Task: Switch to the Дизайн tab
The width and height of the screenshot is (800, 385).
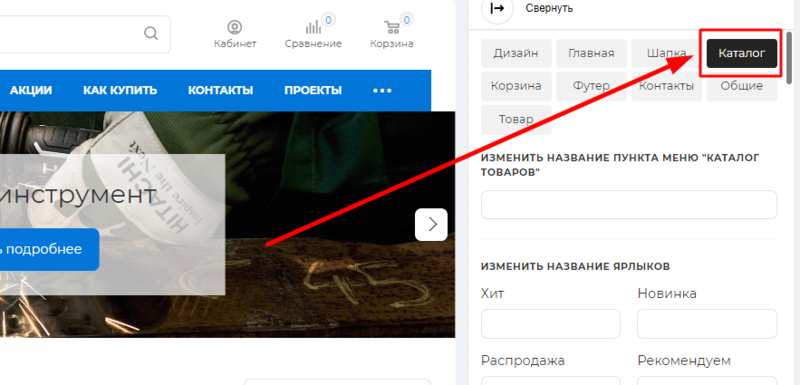Action: pos(516,53)
